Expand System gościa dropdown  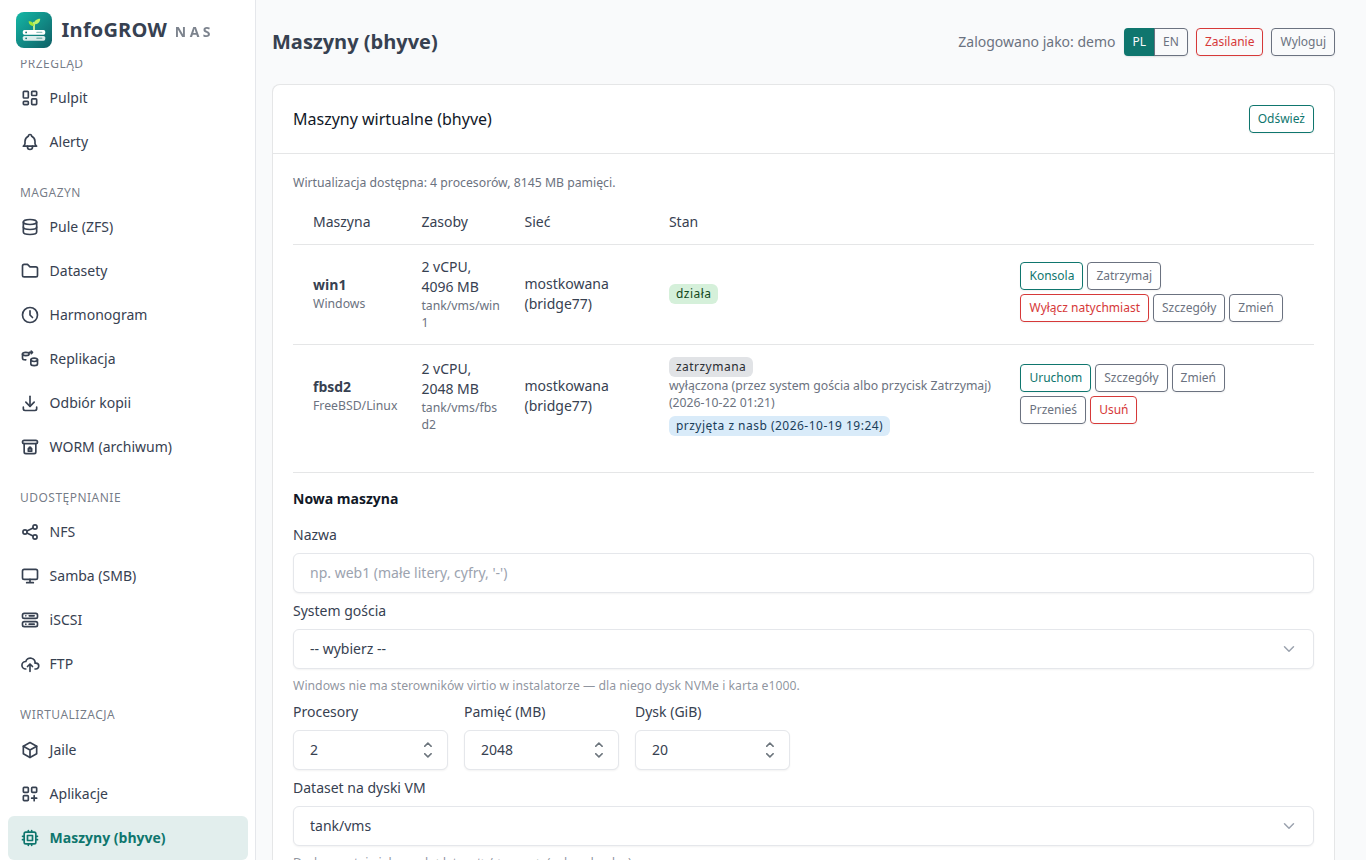pyautogui.click(x=803, y=649)
